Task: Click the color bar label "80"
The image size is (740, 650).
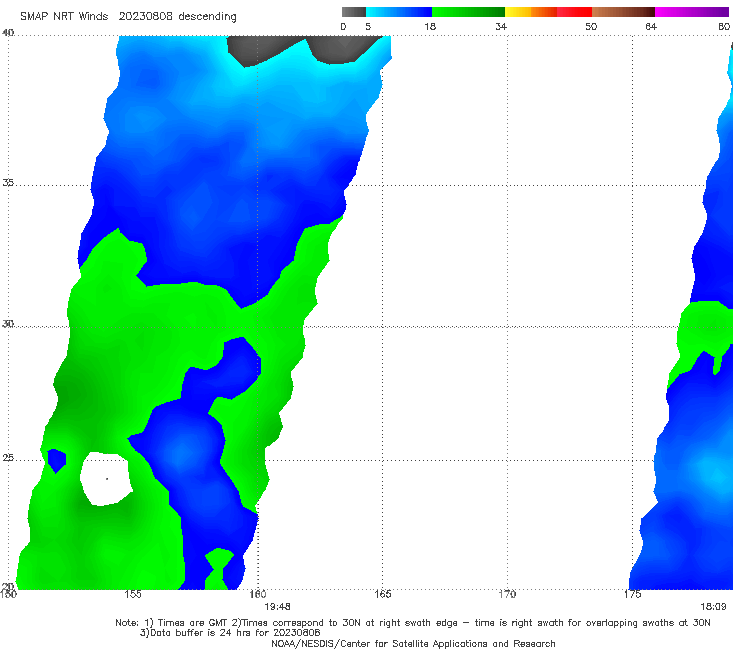Action: (724, 27)
